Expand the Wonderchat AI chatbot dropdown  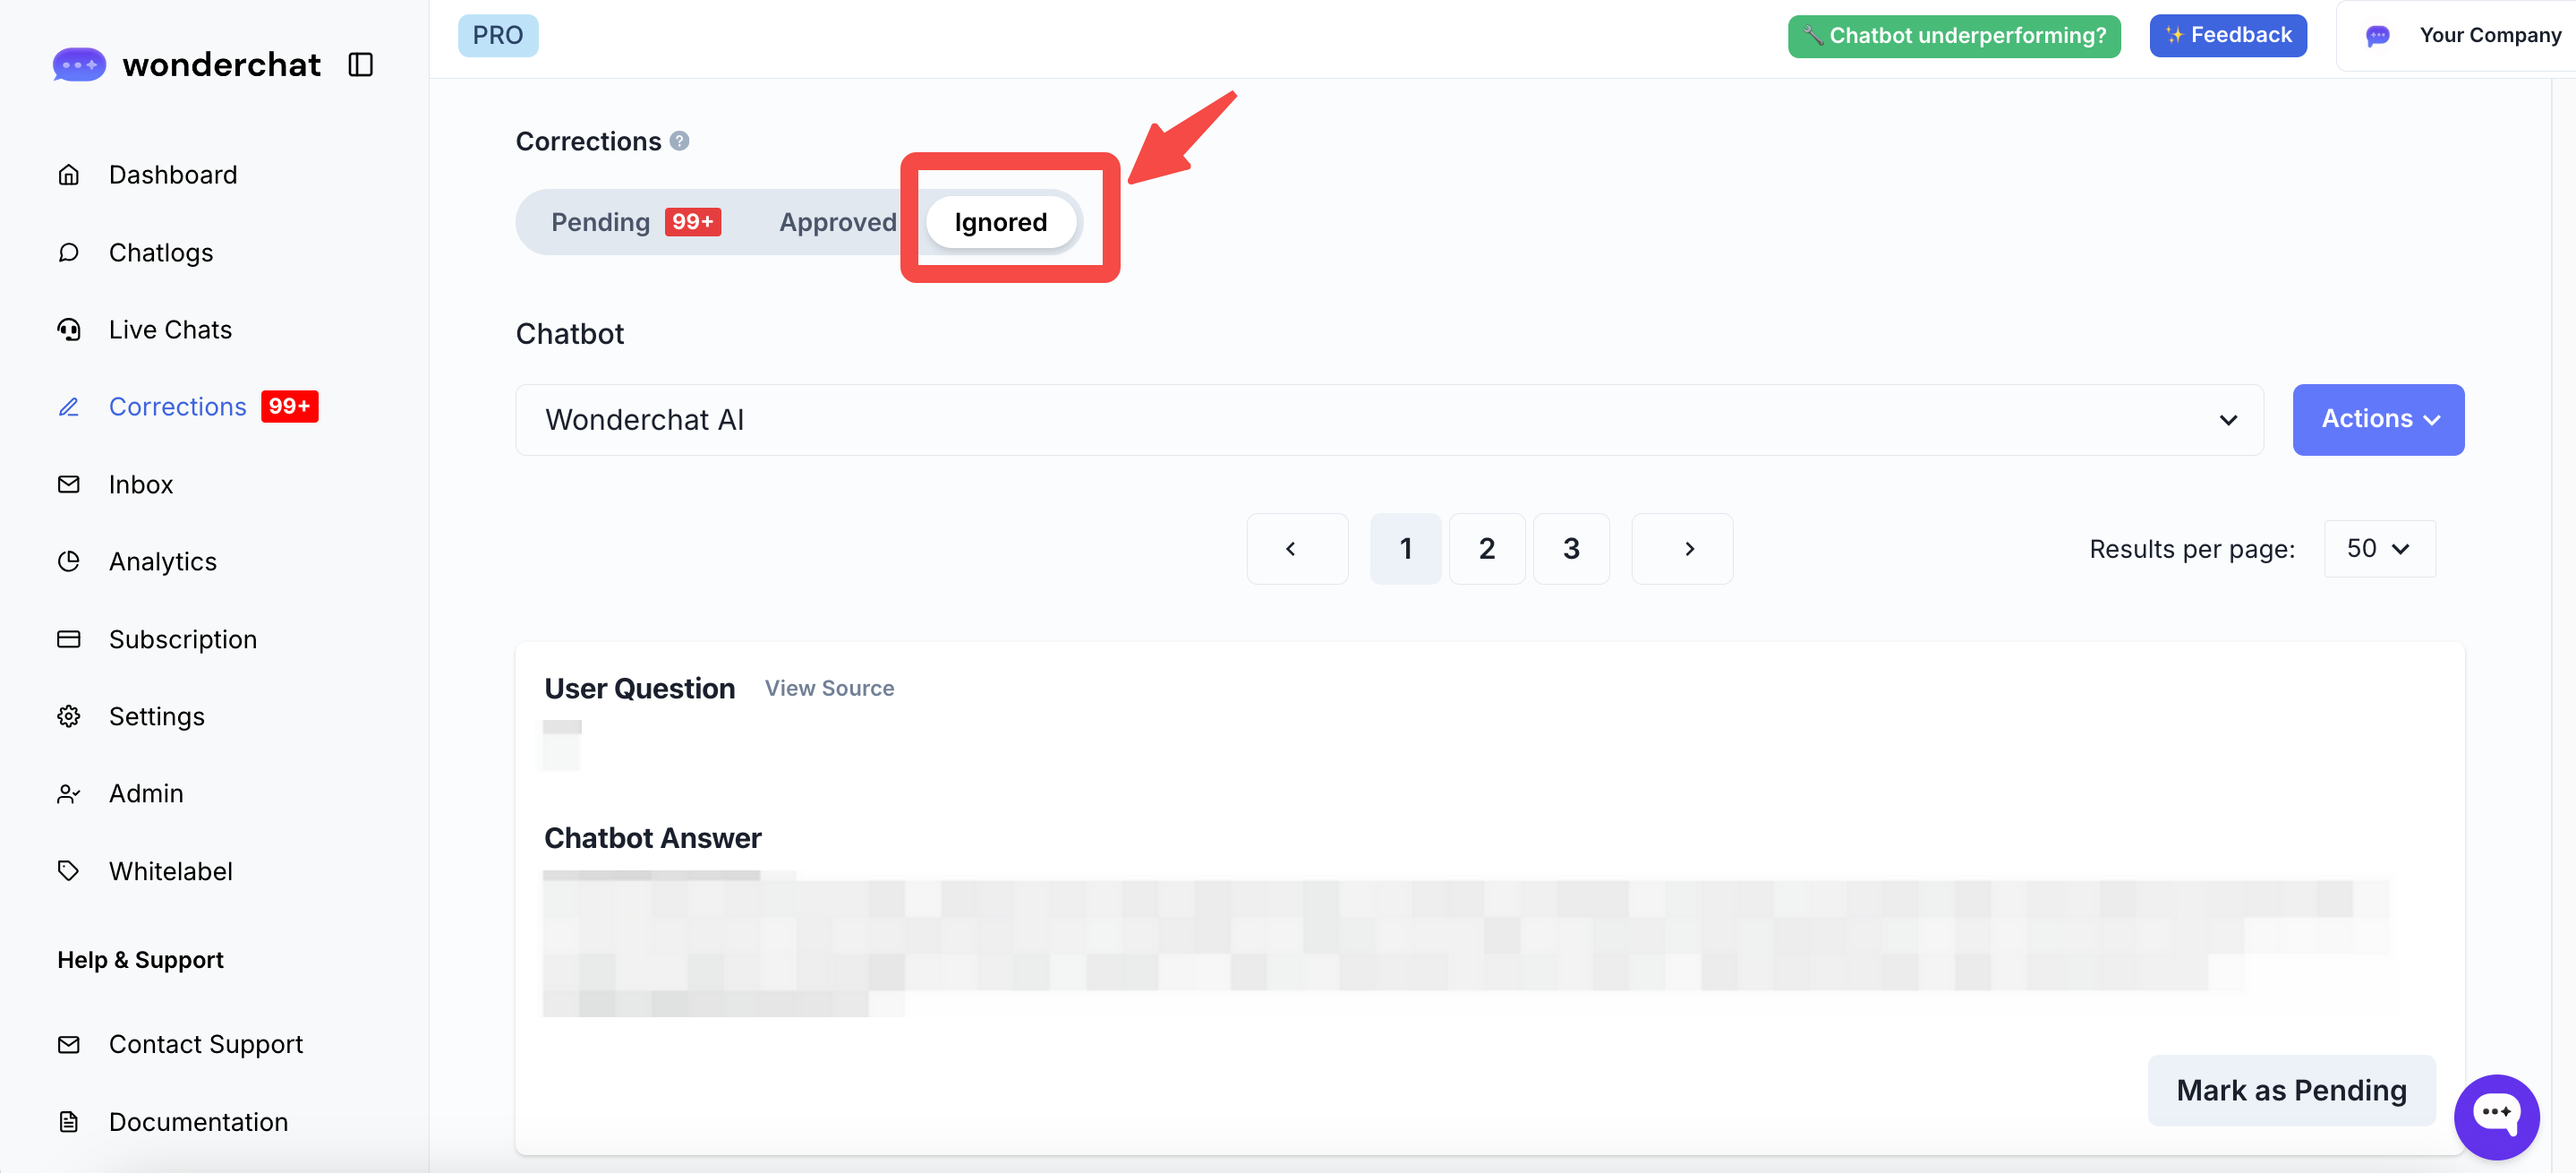1388,420
